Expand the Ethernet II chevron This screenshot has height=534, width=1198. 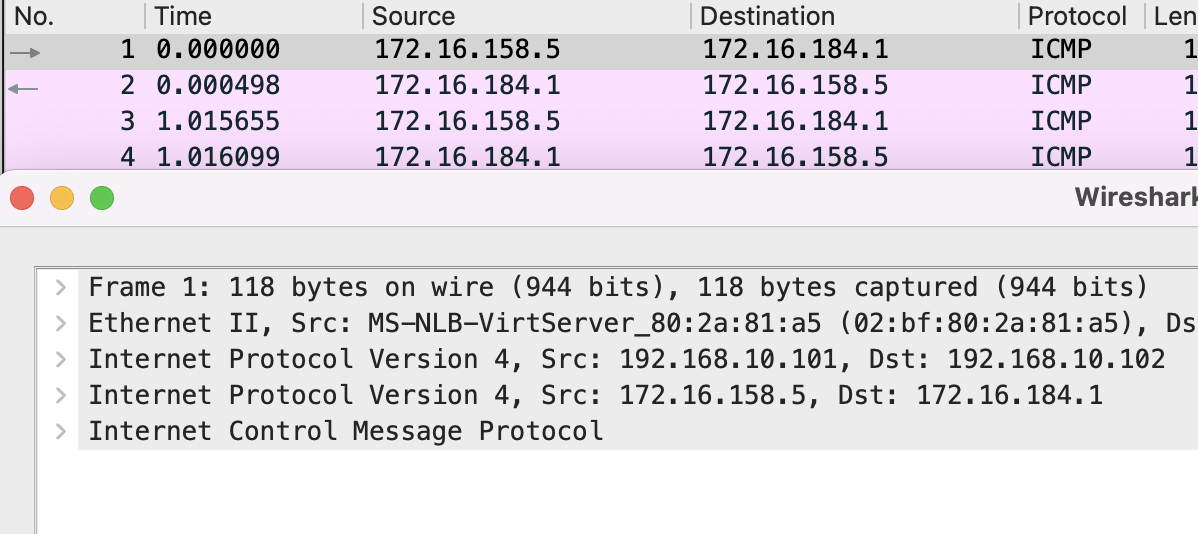point(61,324)
